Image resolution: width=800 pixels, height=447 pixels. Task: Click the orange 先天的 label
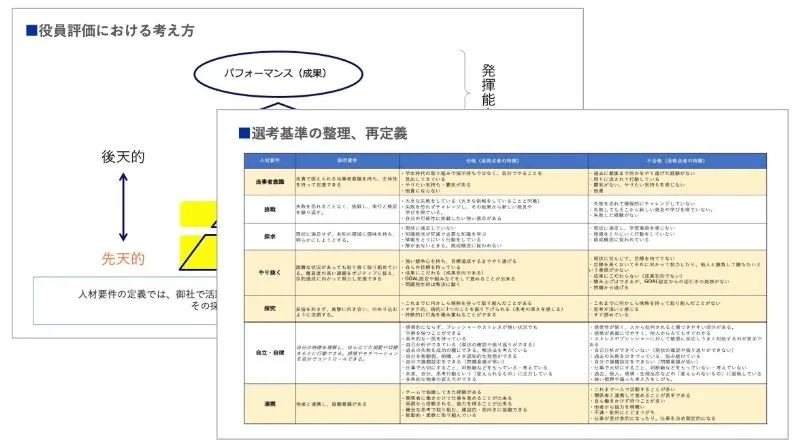pyautogui.click(x=123, y=259)
